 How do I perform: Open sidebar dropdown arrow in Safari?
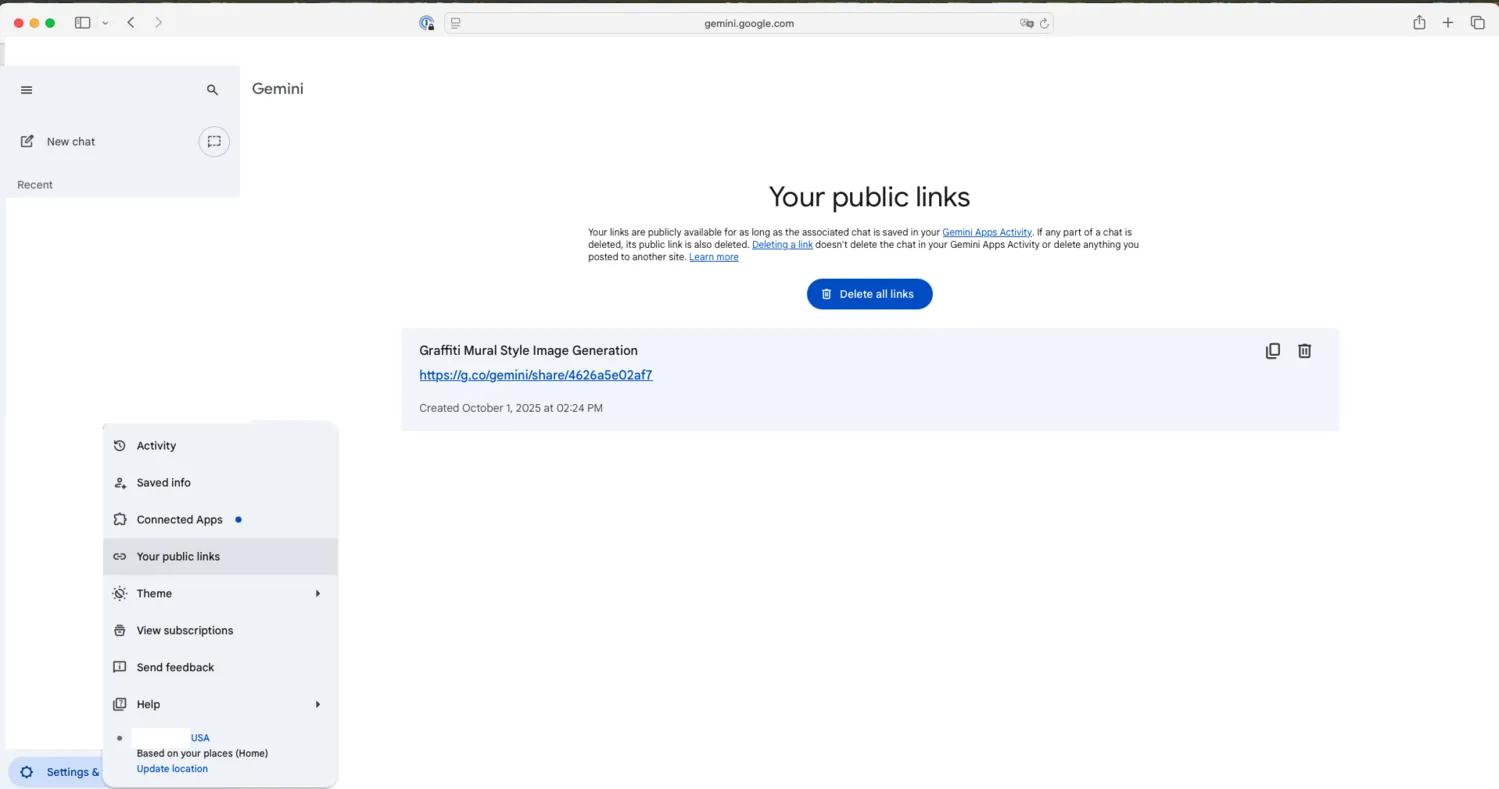[105, 23]
